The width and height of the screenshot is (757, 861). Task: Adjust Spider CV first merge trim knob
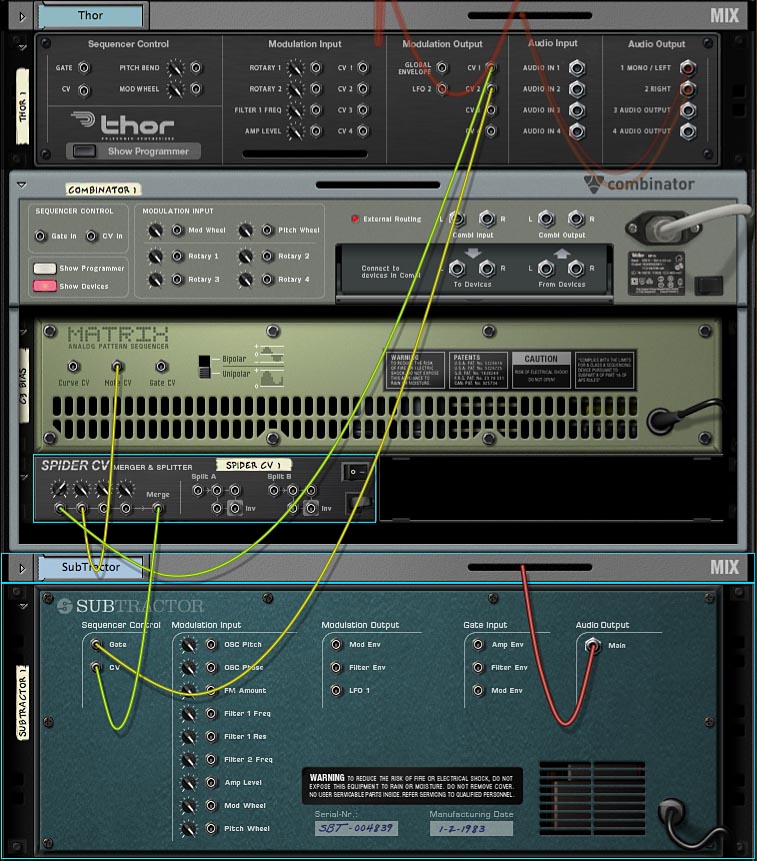pos(59,489)
